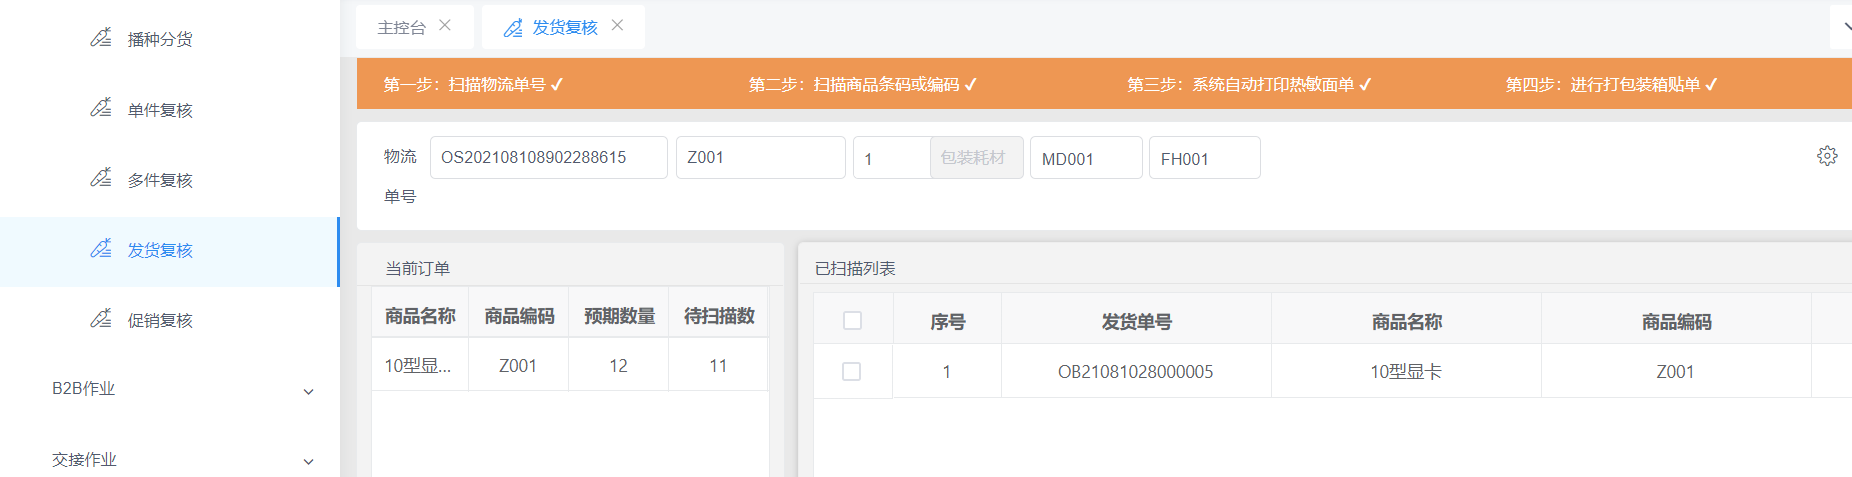Click the 预期数量 column header
The image size is (1852, 477).
pos(619,316)
